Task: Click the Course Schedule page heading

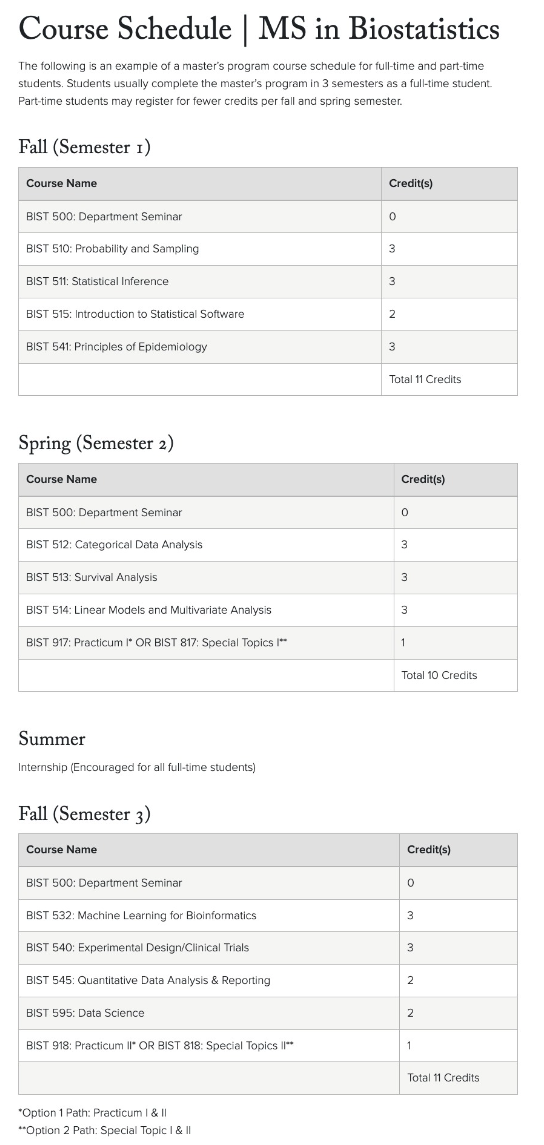Action: [259, 29]
